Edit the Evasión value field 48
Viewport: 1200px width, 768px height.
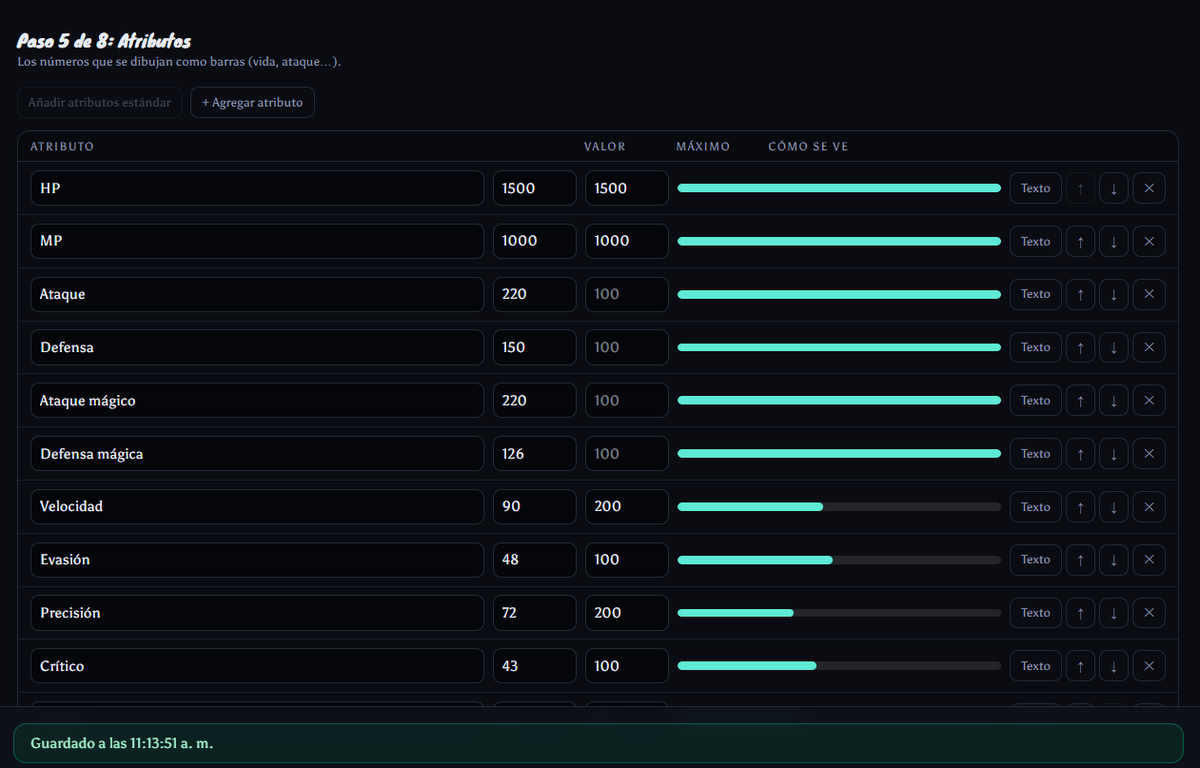coord(535,560)
